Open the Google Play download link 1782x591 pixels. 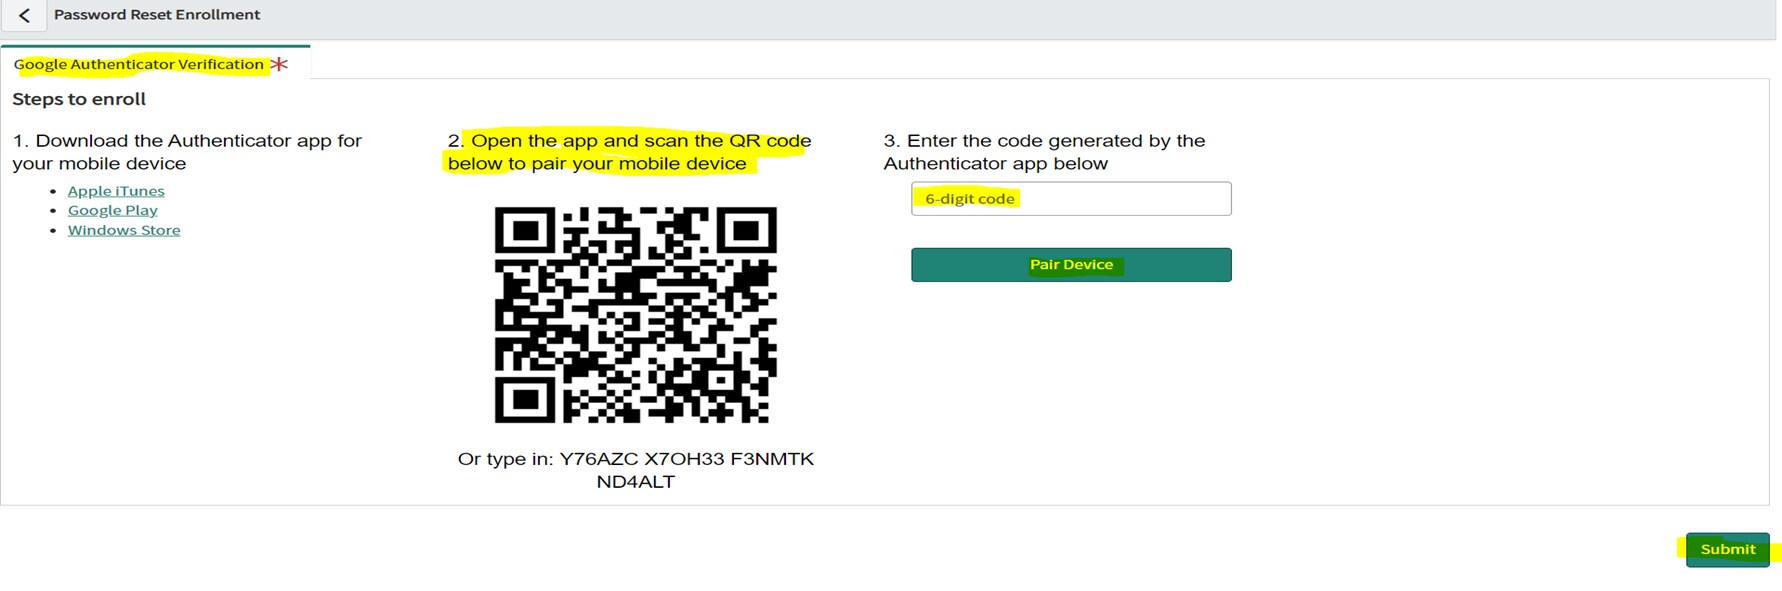(113, 210)
